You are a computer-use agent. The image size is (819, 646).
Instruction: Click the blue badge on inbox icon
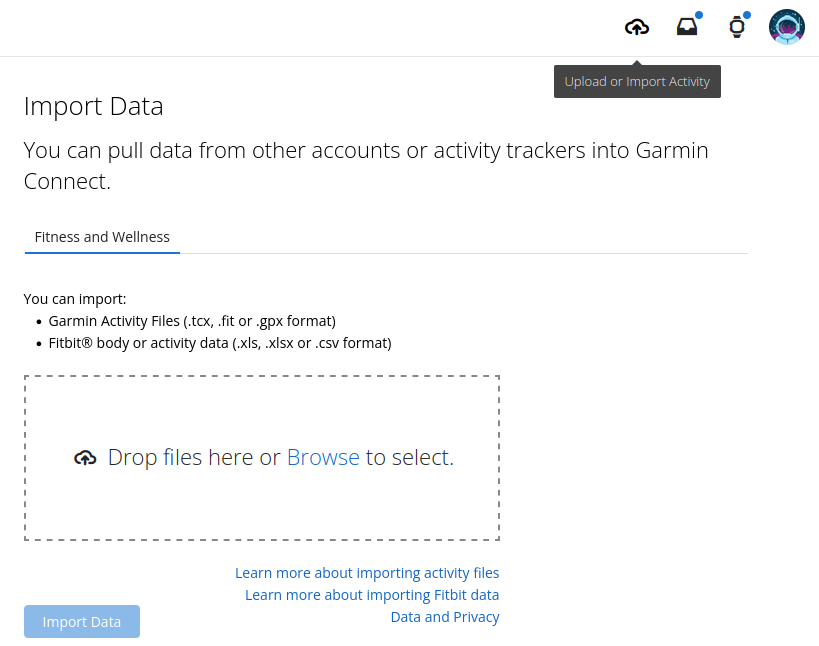698,15
